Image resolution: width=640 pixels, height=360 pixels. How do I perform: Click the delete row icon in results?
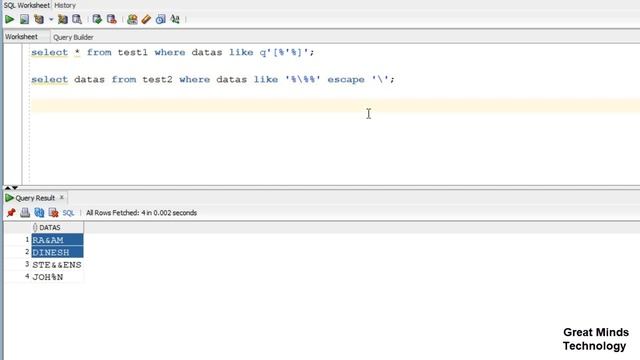tap(53, 213)
